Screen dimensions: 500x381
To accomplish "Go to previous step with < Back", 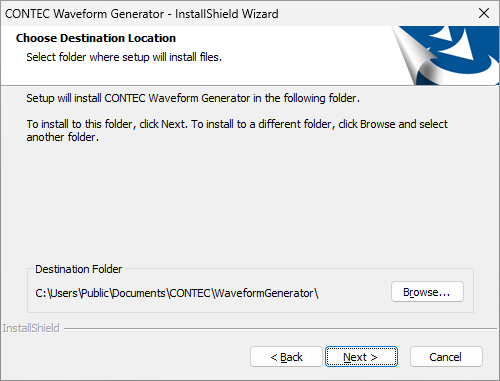I will (x=286, y=357).
